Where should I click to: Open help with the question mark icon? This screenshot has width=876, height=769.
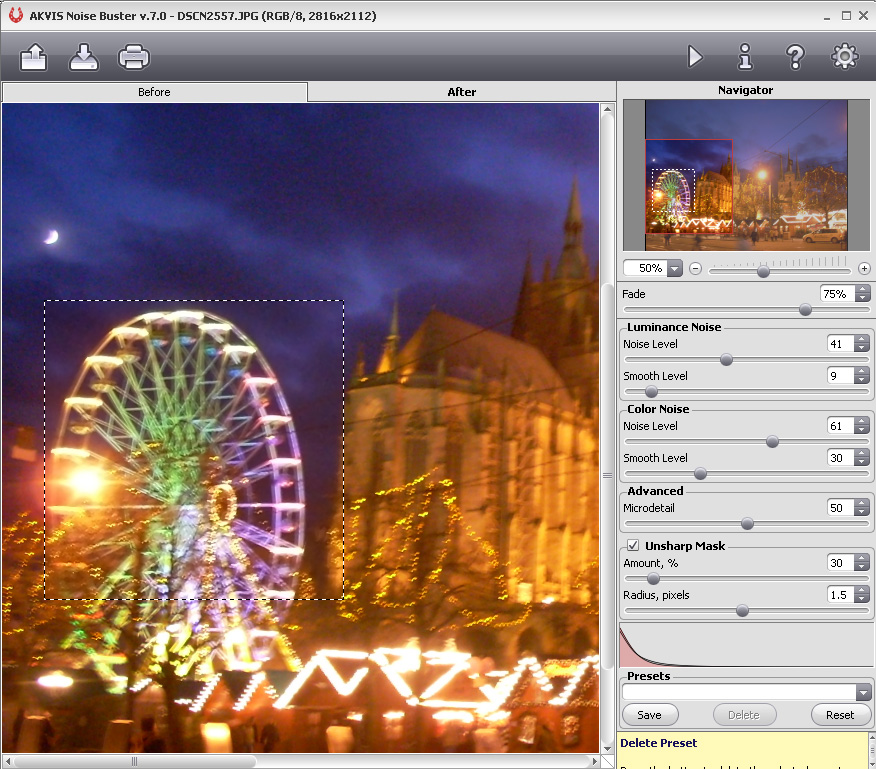(x=795, y=57)
